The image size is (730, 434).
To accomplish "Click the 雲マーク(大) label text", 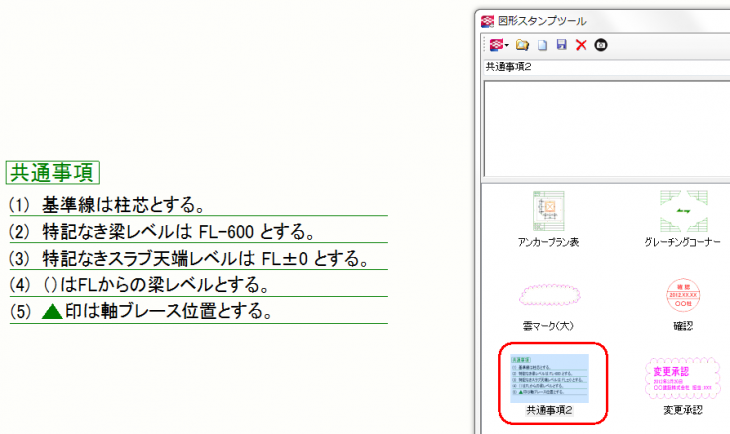I will [548, 326].
